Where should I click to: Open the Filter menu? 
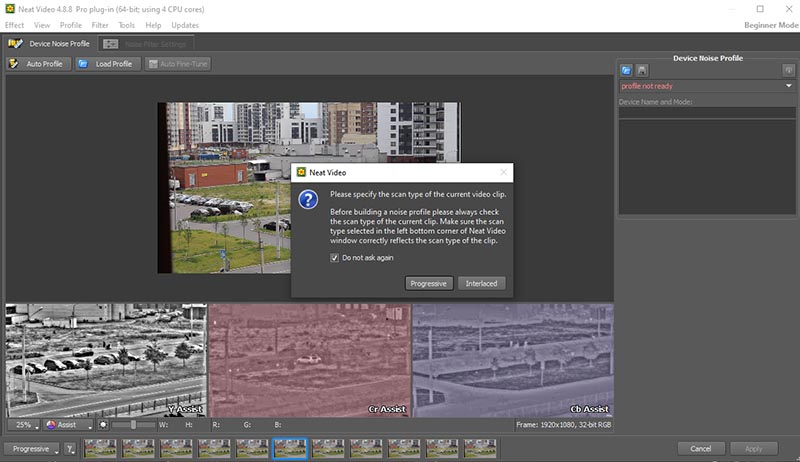coord(100,25)
